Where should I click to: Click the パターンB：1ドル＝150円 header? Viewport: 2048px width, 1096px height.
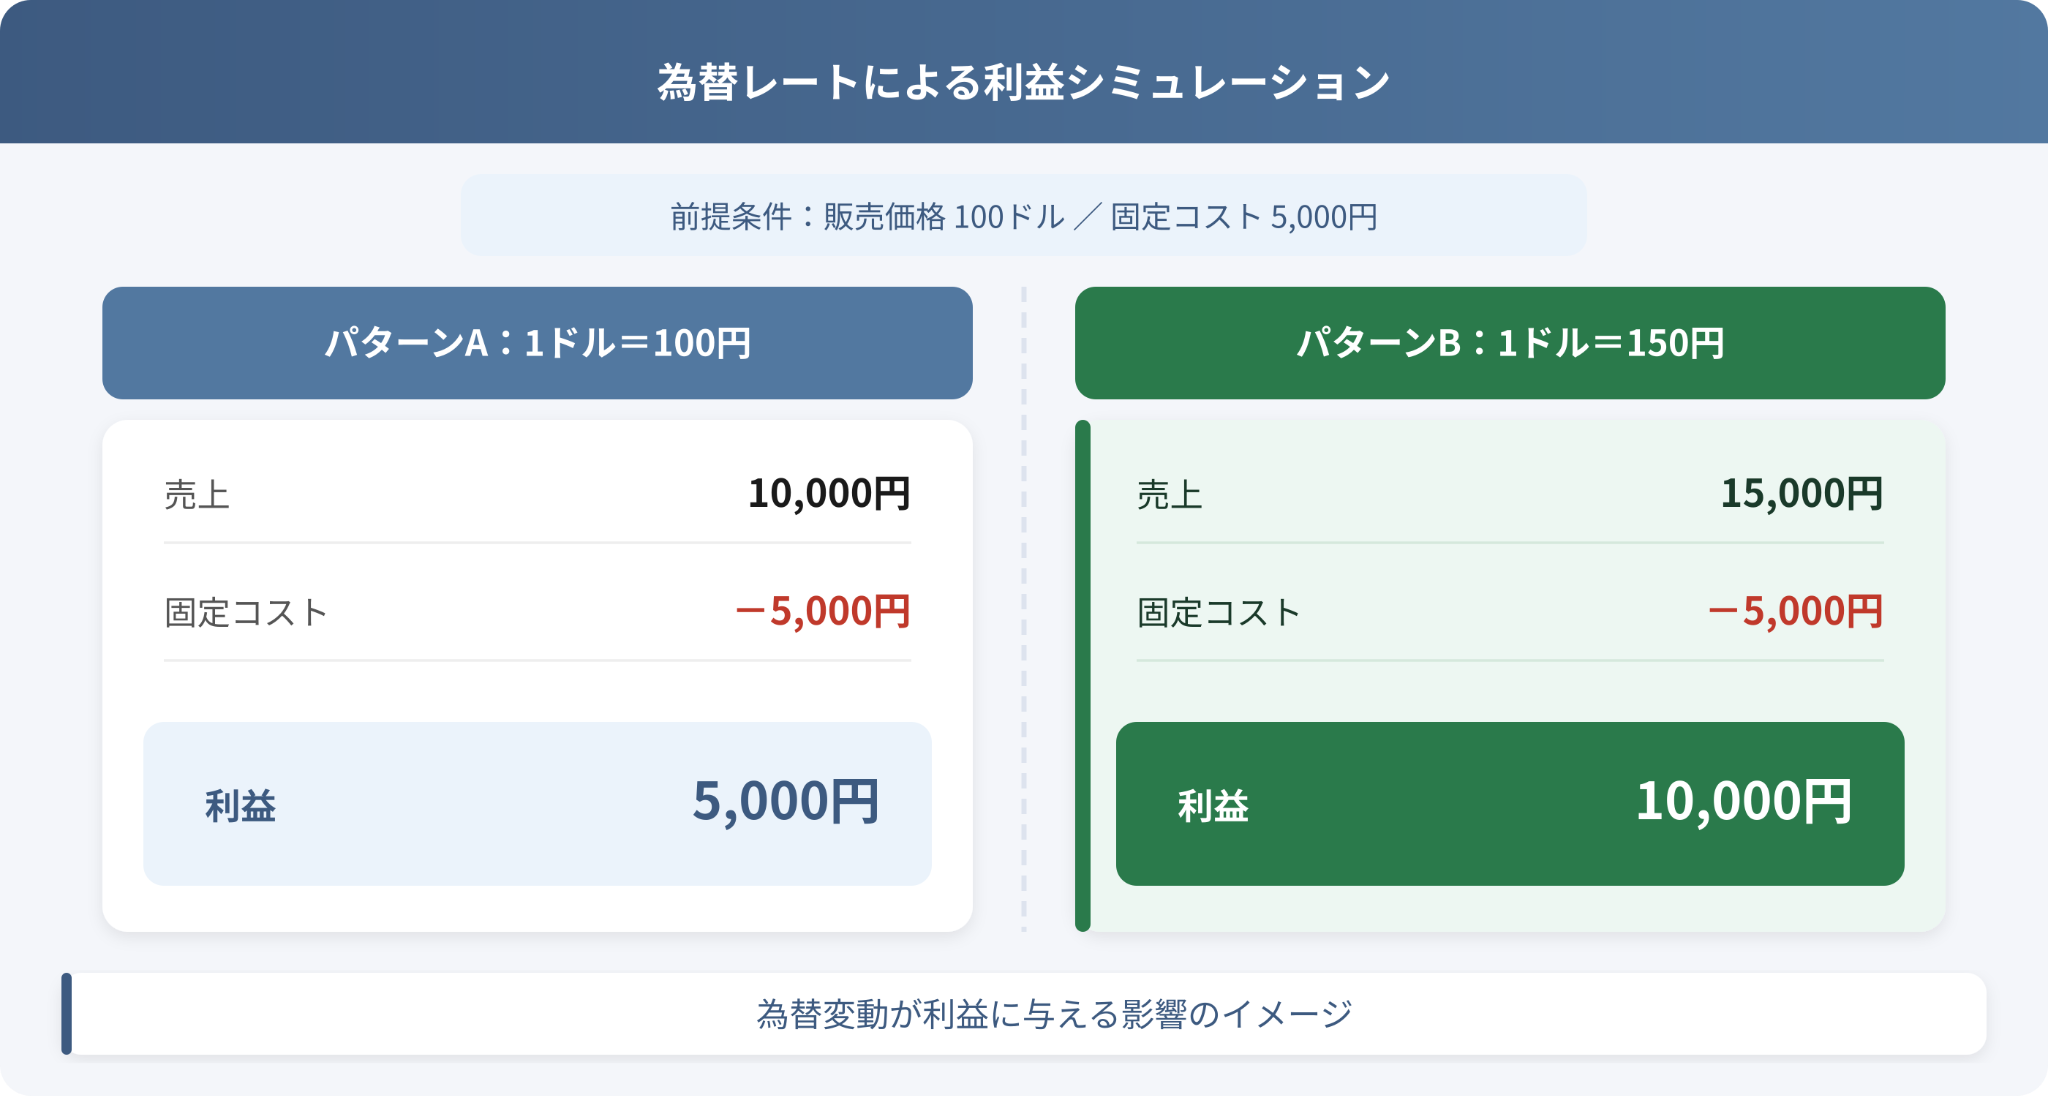(1510, 343)
